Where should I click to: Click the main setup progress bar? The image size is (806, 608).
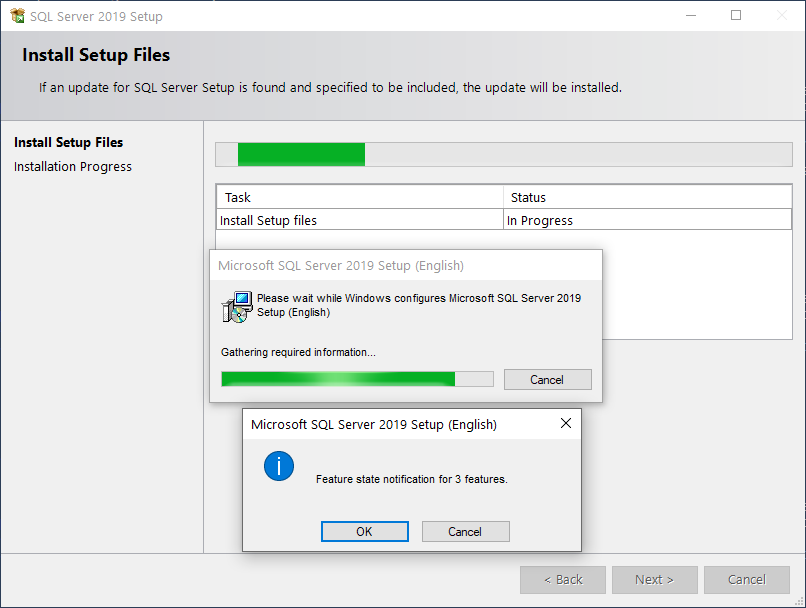click(503, 154)
